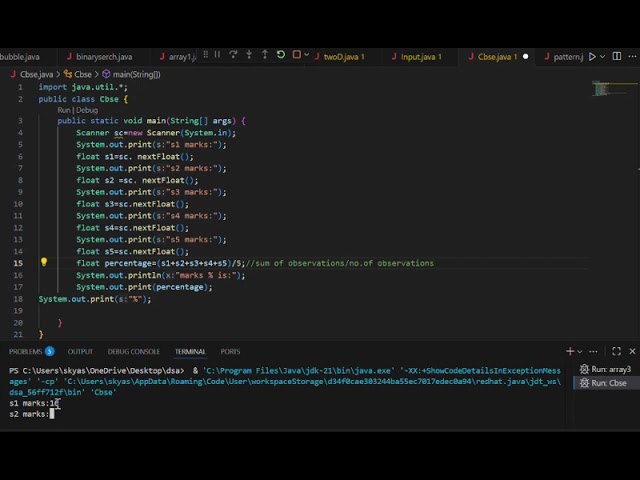This screenshot has width=640, height=480.
Task: Grab the debug toolbar drag handle
Action: [206, 55]
